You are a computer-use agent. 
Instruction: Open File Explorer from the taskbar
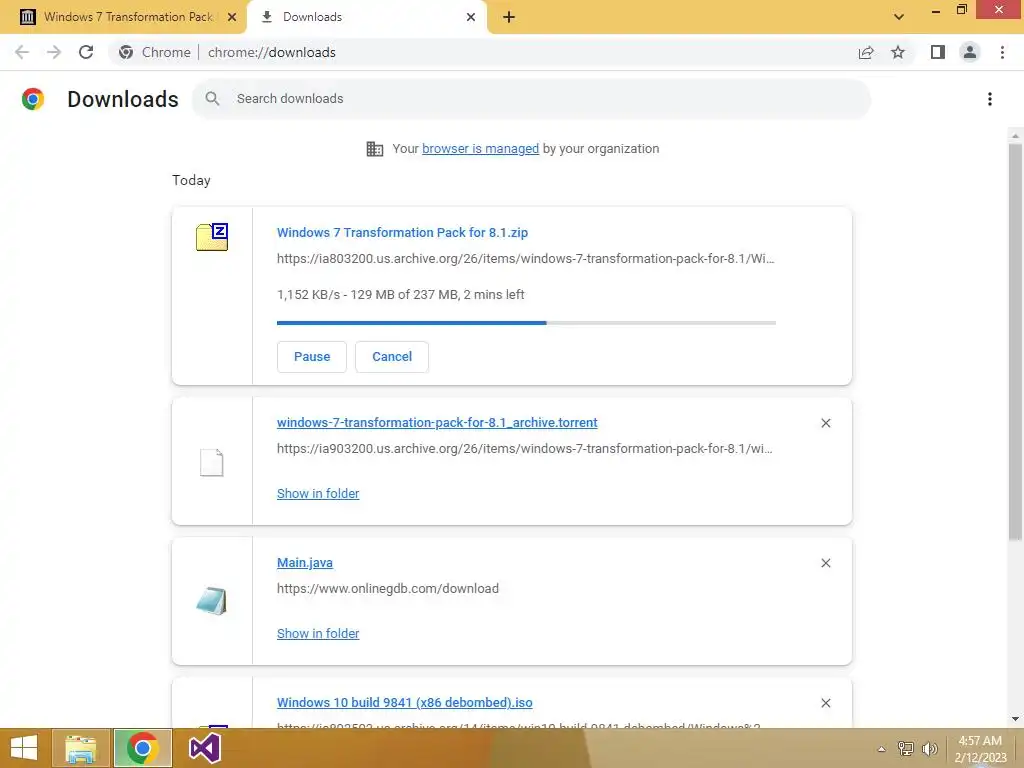(81, 748)
